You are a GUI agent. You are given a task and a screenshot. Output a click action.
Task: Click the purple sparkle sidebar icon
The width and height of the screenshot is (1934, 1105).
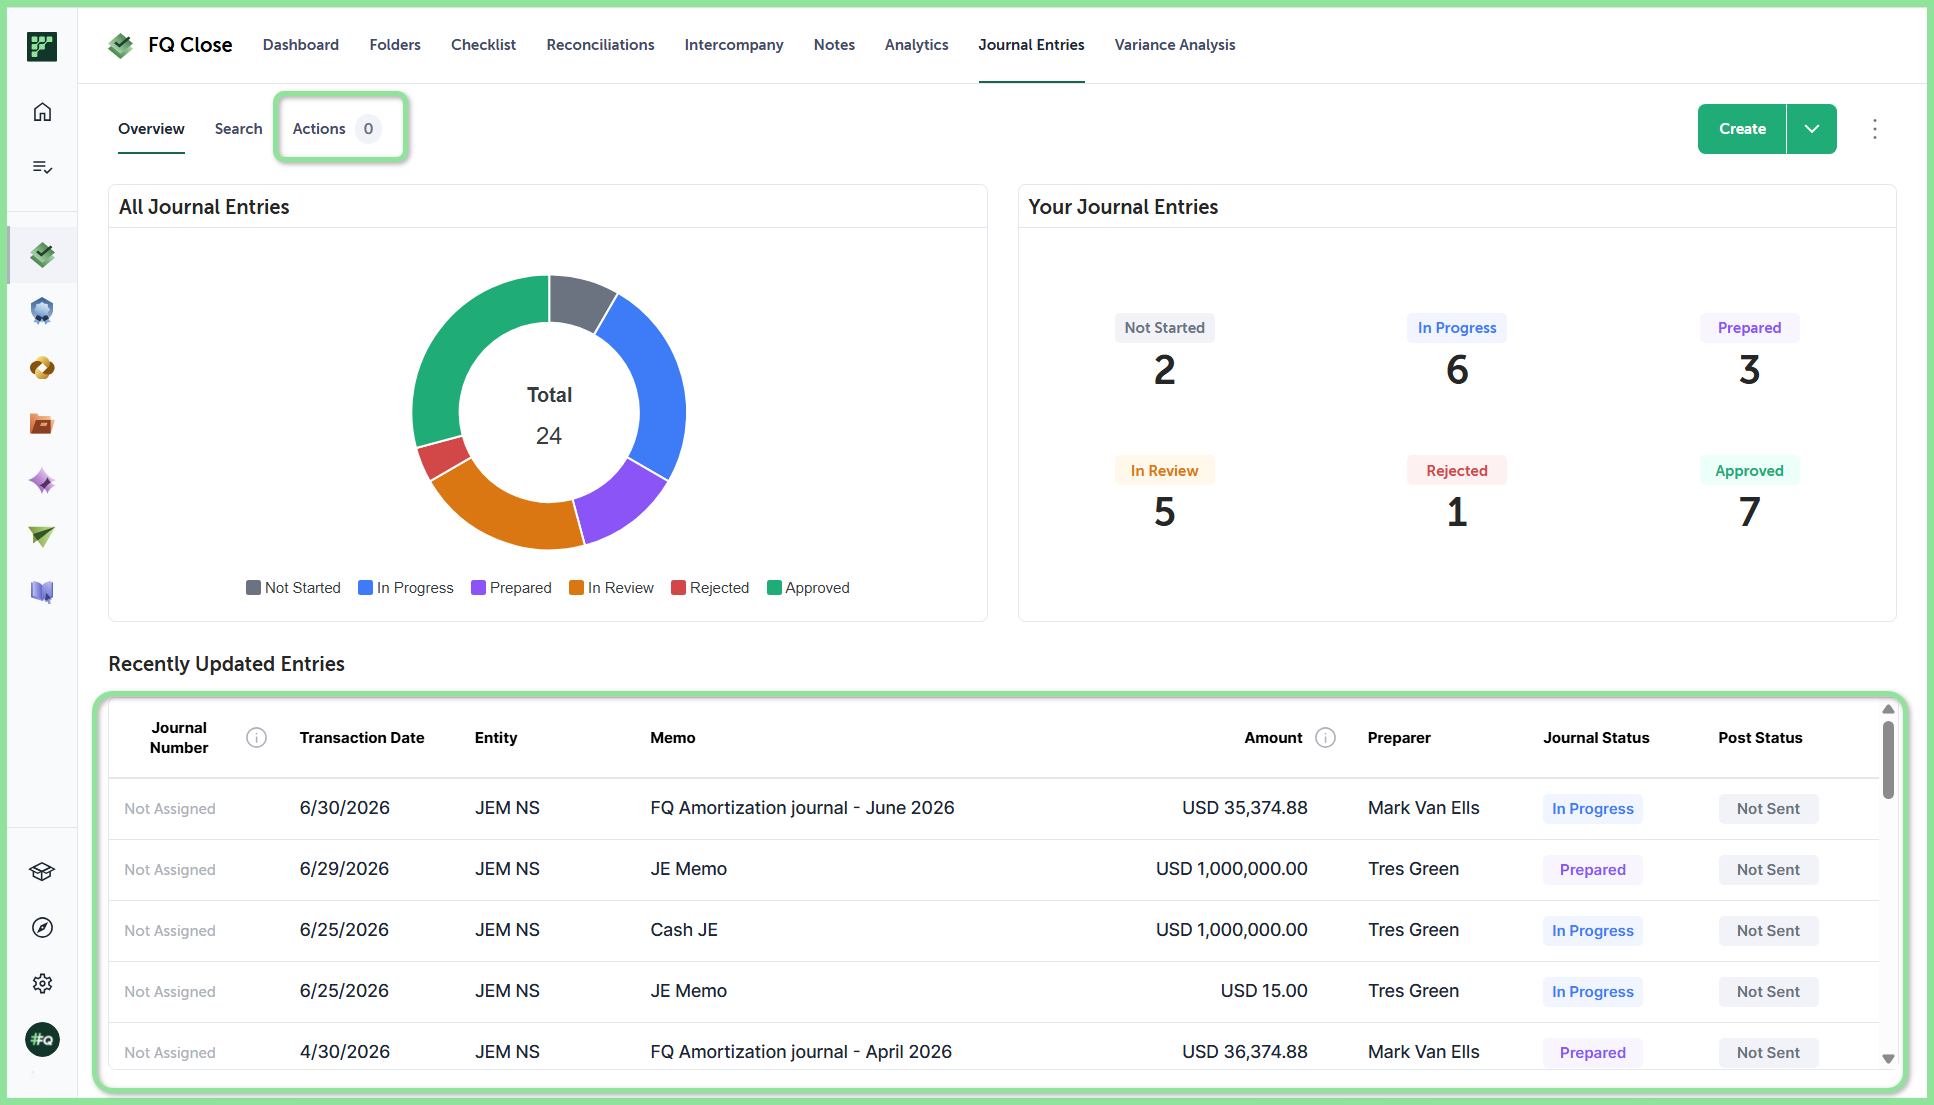tap(42, 481)
